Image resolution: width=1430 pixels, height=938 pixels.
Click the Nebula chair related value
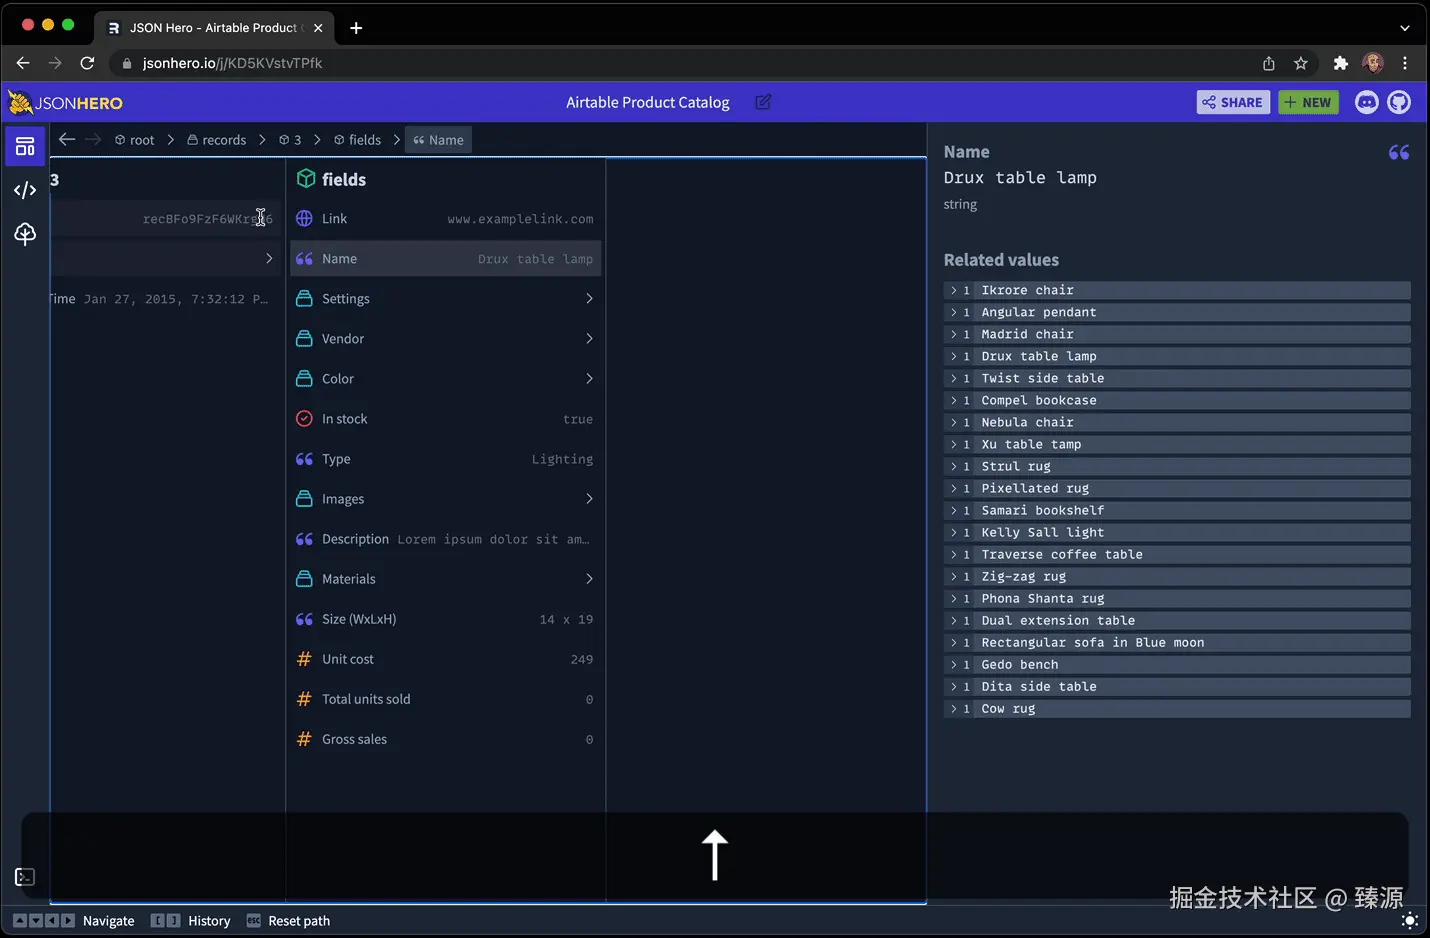(x=1177, y=422)
